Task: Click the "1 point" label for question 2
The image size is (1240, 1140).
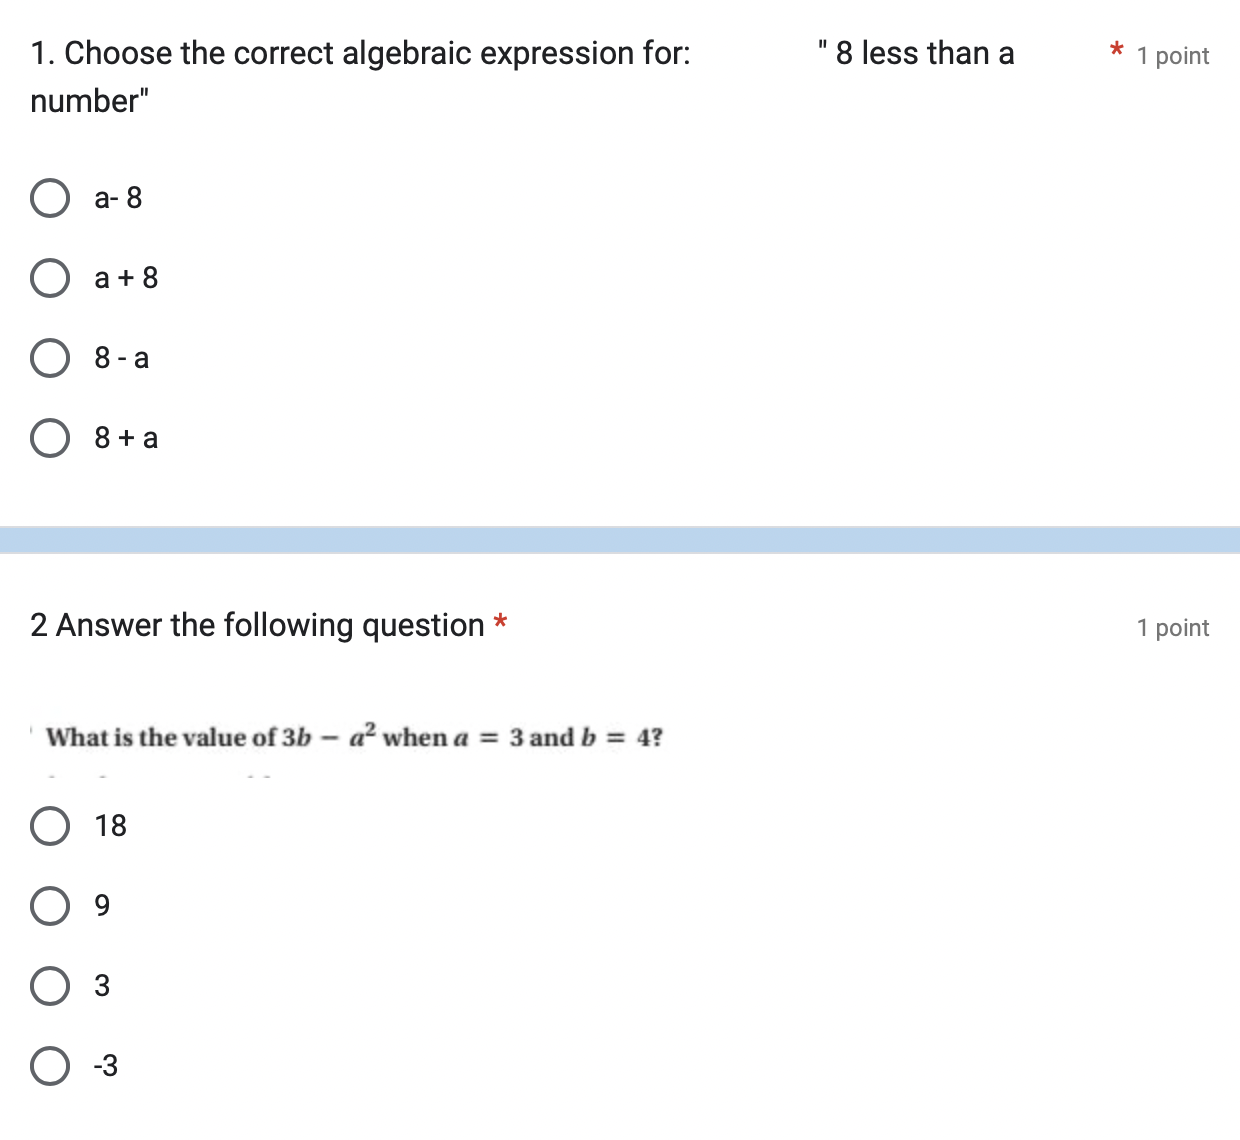Action: pos(1172,628)
